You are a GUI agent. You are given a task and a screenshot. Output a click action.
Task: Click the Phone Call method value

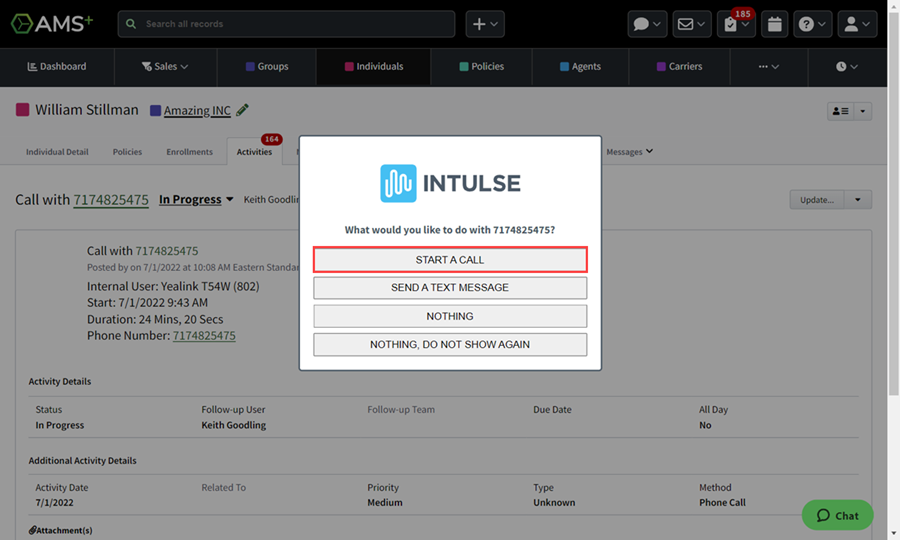pyautogui.click(x=722, y=503)
